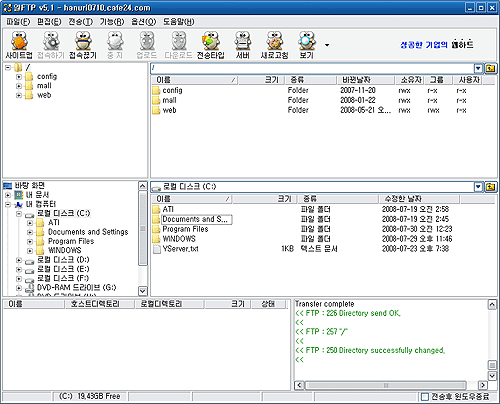Sort transfer queue by 호스트디렉토리 column

point(99,304)
